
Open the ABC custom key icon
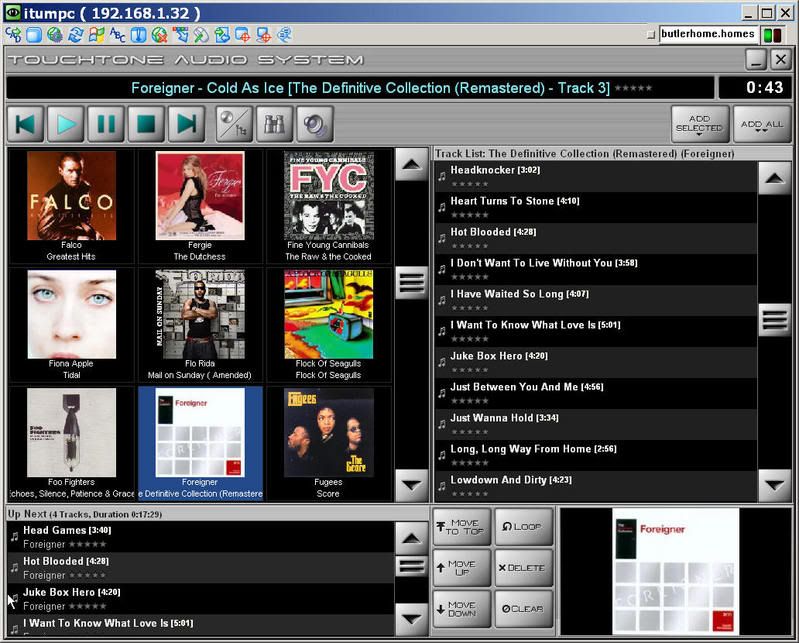click(118, 34)
